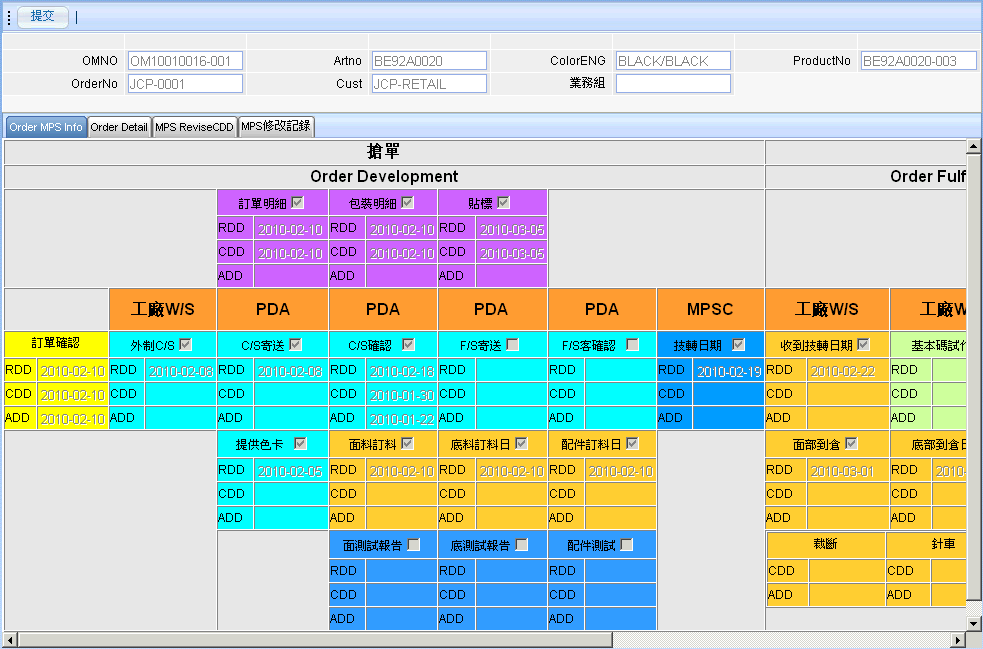Click the C/S確認 CDD date 2010-01-30
The width and height of the screenshot is (983, 649).
point(401,394)
